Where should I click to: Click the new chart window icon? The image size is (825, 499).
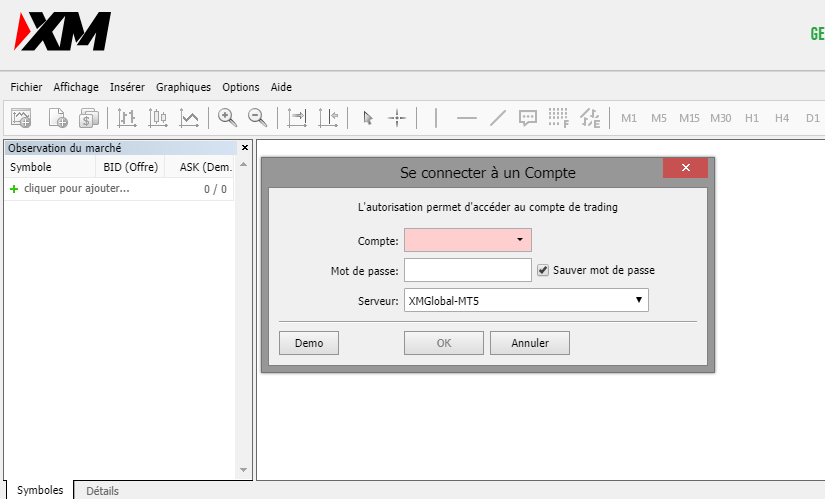pos(22,118)
